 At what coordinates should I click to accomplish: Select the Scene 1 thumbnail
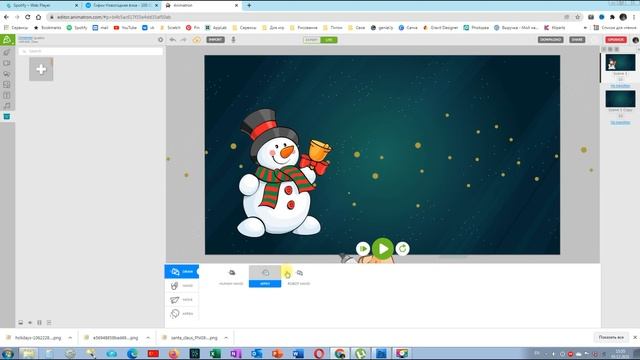[x=620, y=63]
